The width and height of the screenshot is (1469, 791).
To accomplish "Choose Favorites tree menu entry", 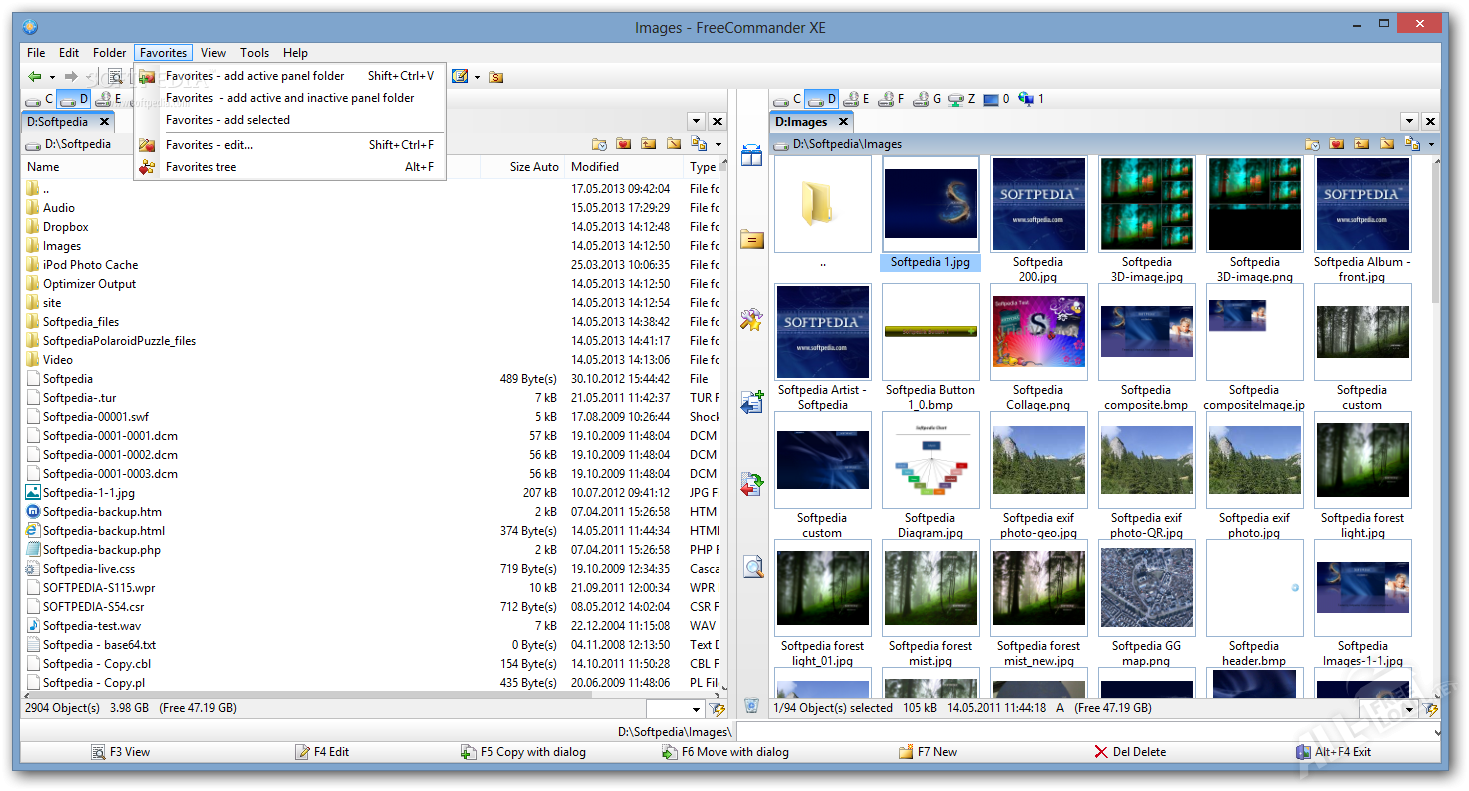I will coord(201,167).
